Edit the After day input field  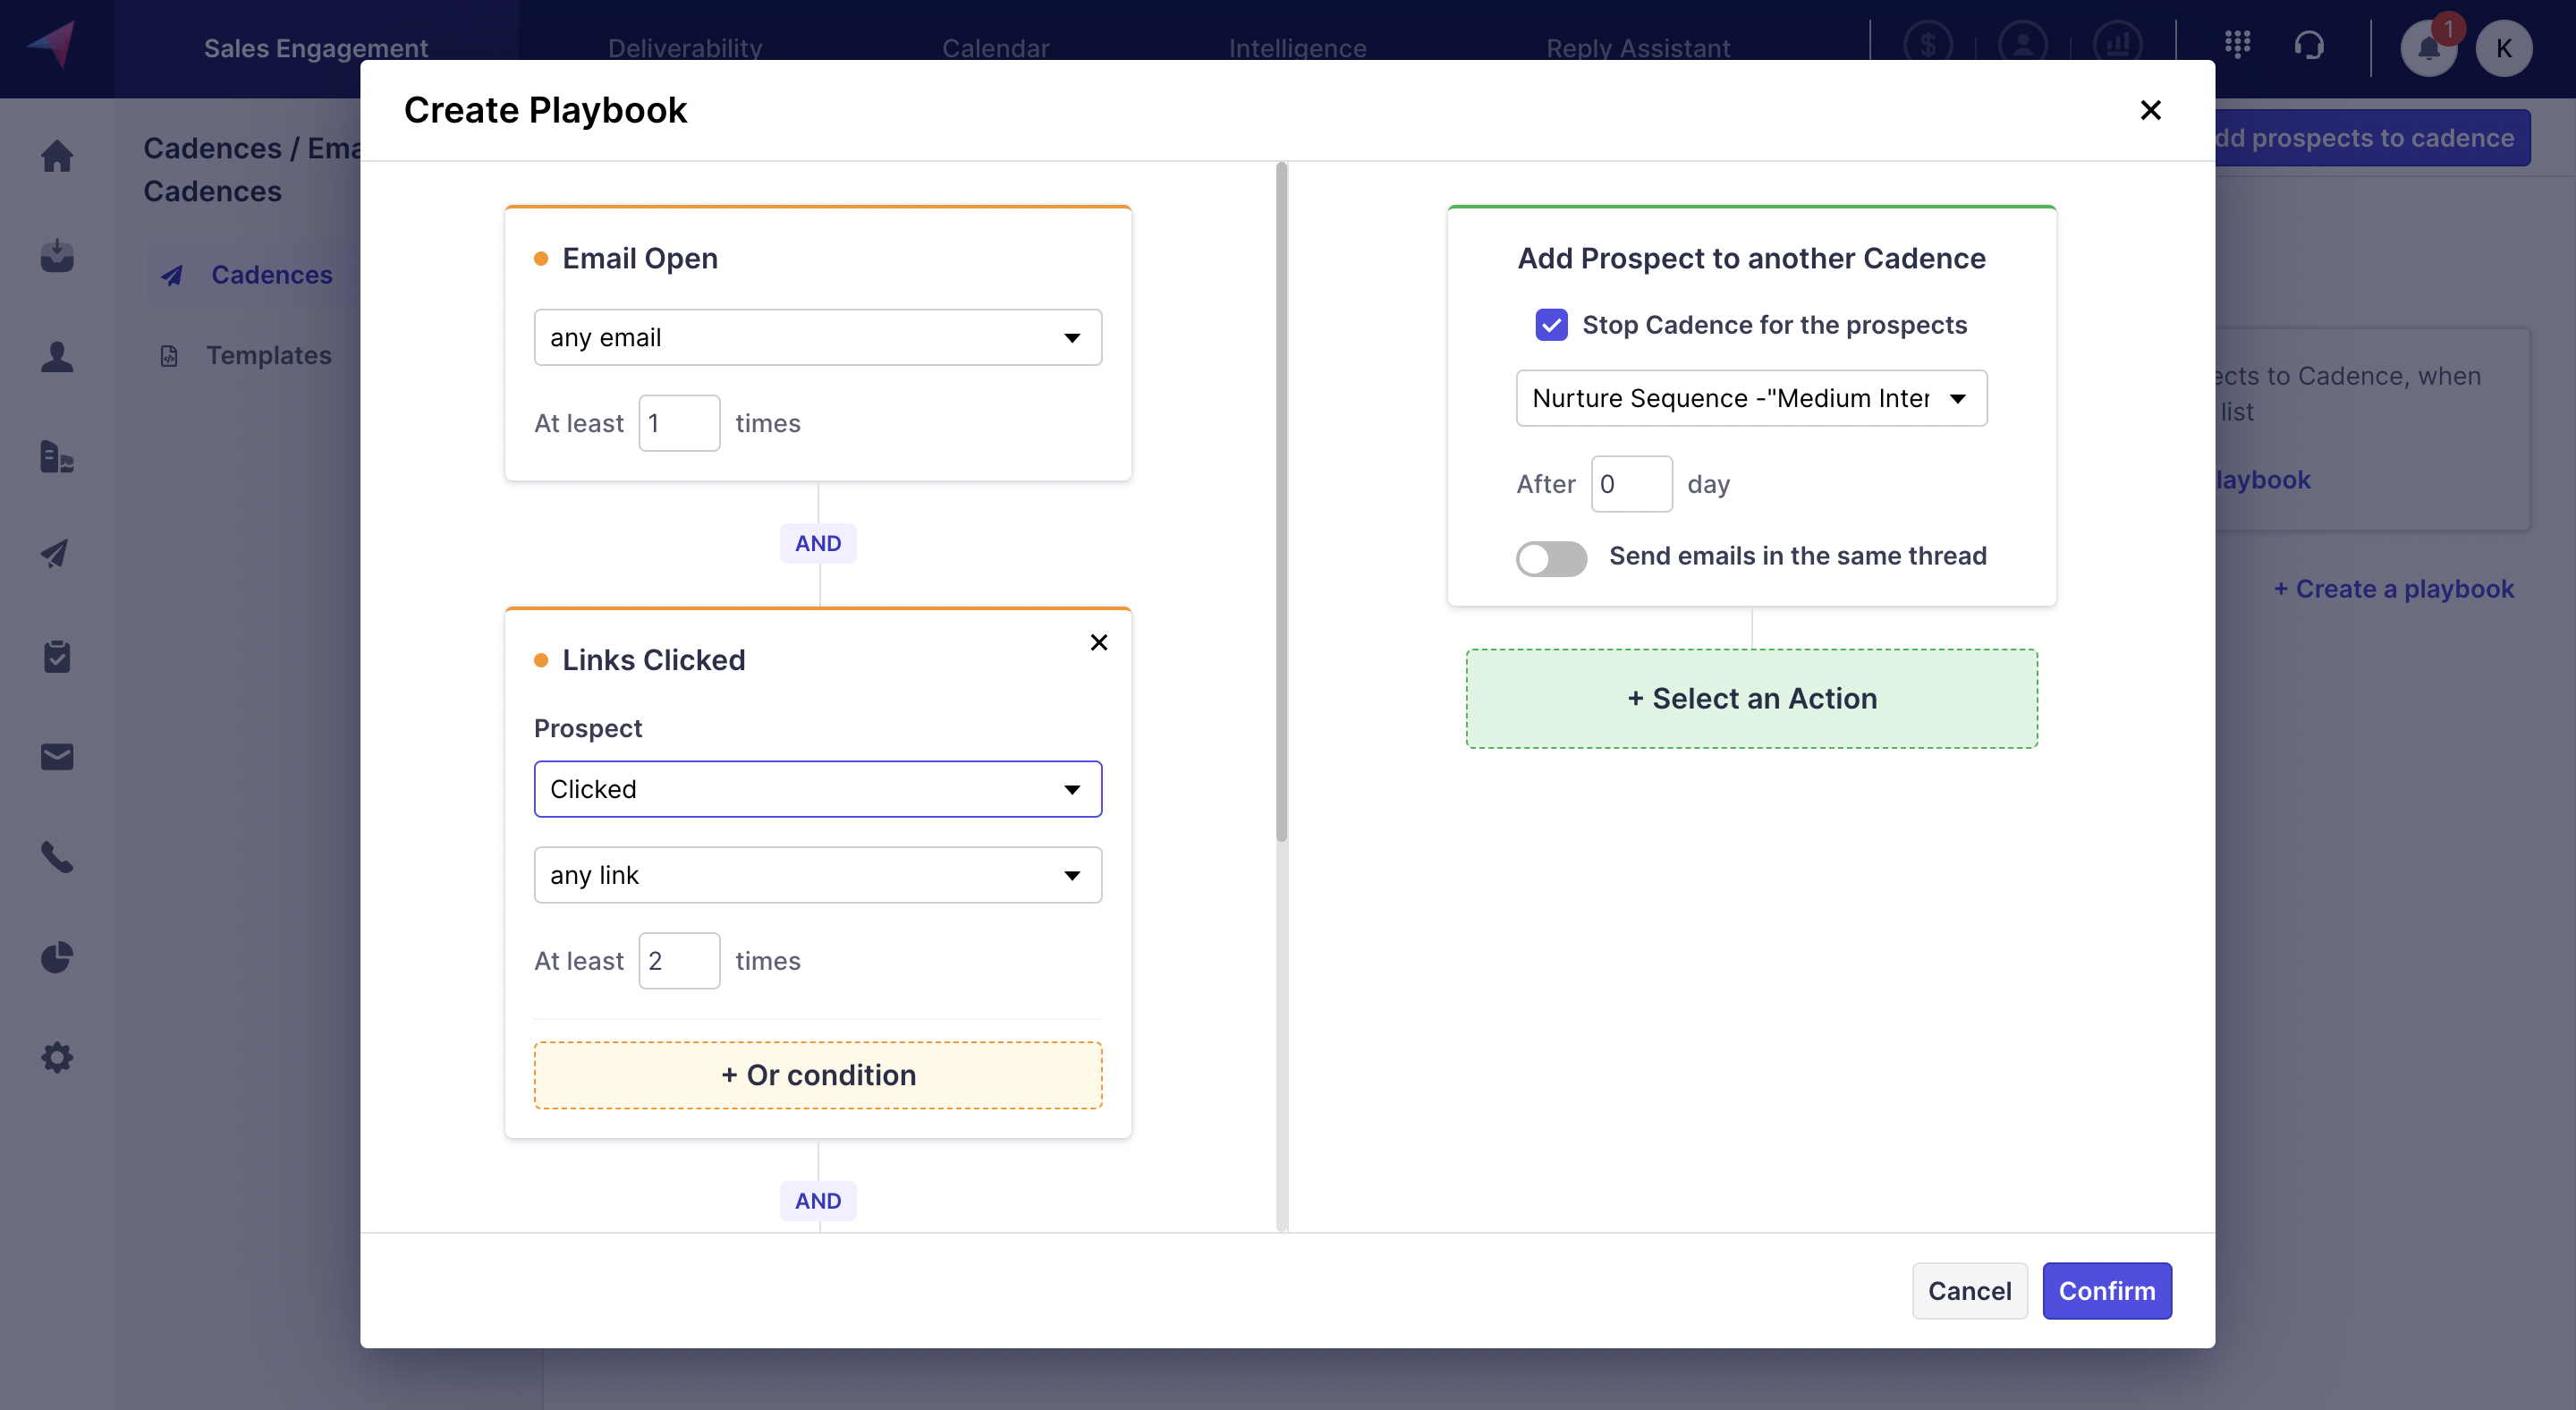coord(1630,483)
